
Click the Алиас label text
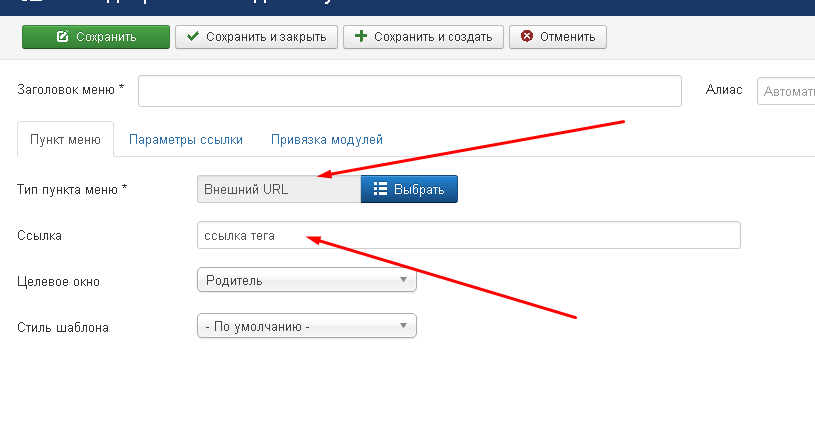pos(724,89)
